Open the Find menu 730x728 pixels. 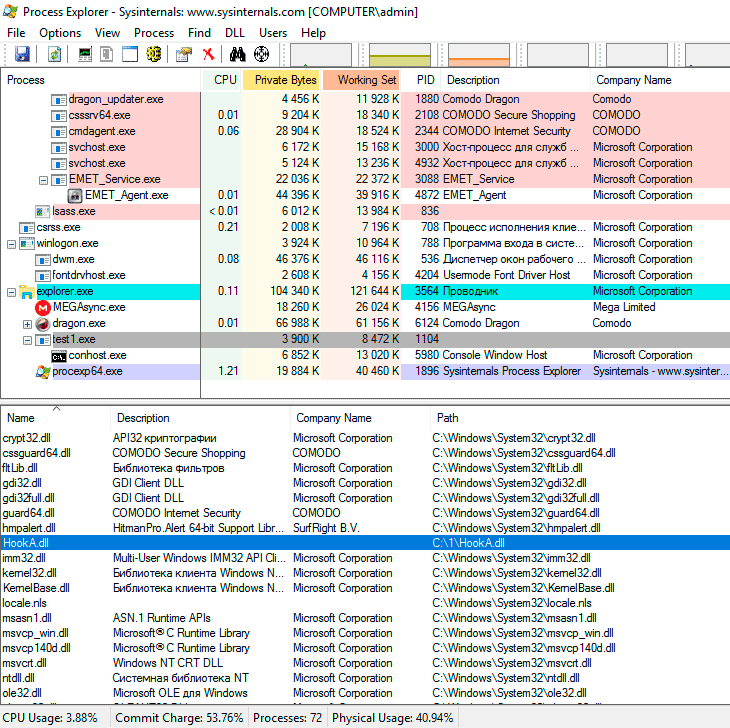[x=199, y=33]
